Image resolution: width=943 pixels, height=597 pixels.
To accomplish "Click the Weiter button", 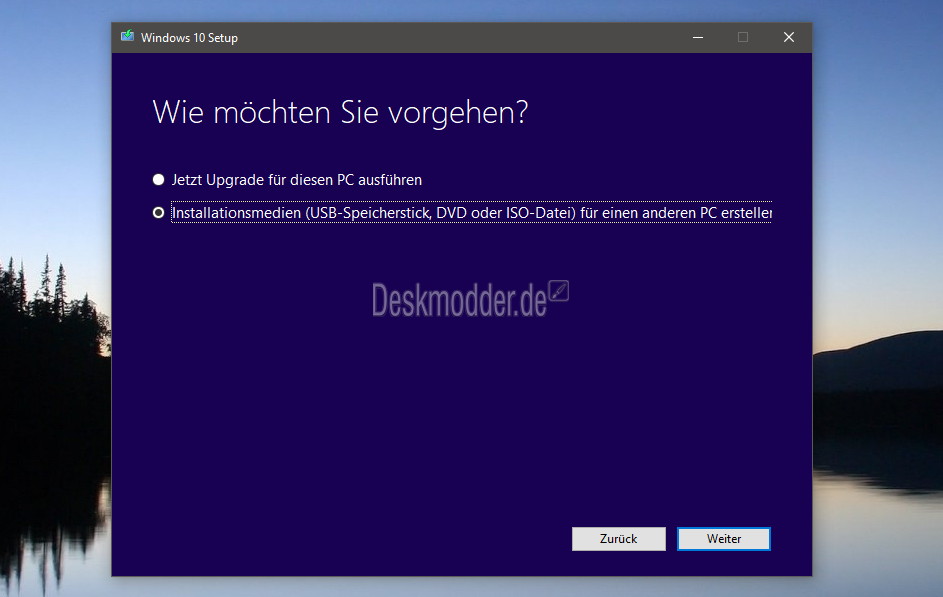I will (723, 539).
